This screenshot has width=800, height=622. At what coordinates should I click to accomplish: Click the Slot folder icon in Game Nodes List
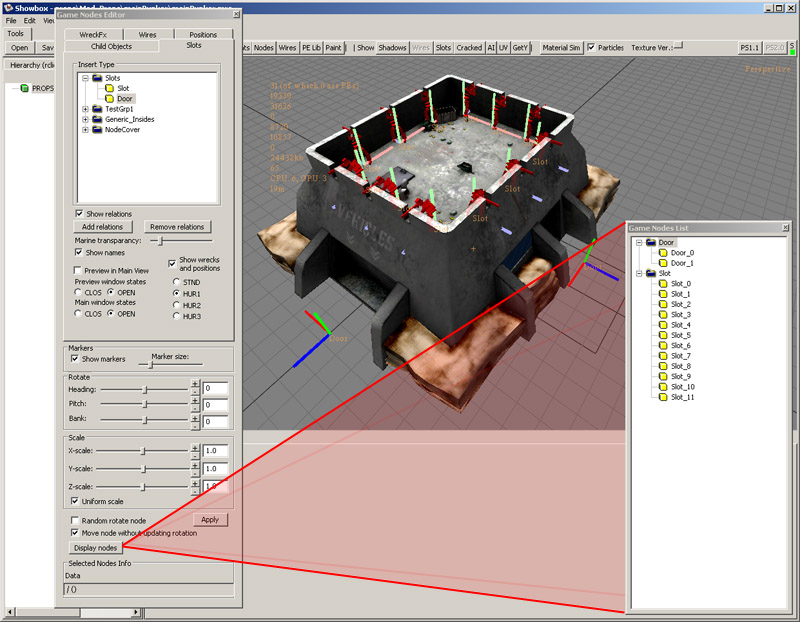pos(651,273)
